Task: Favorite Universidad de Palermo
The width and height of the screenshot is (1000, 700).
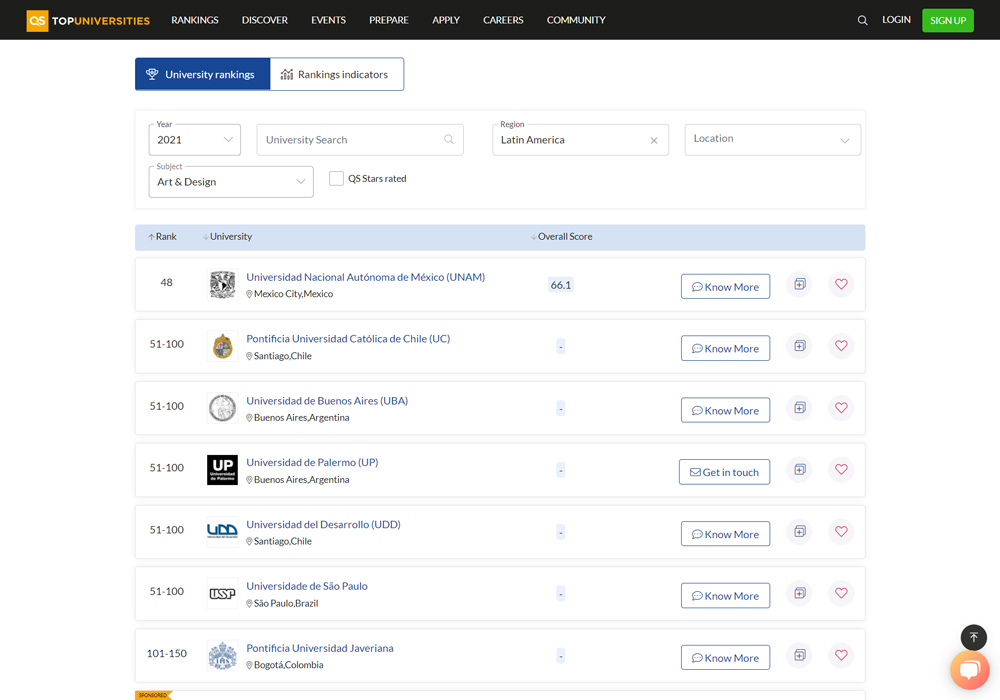Action: (841, 470)
